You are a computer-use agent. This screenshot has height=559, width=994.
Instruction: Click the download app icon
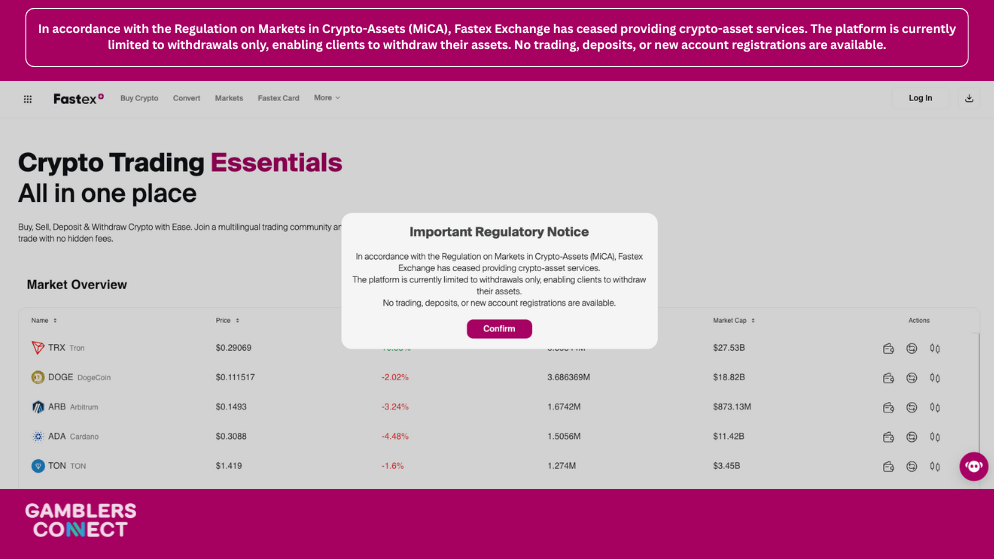pyautogui.click(x=969, y=98)
